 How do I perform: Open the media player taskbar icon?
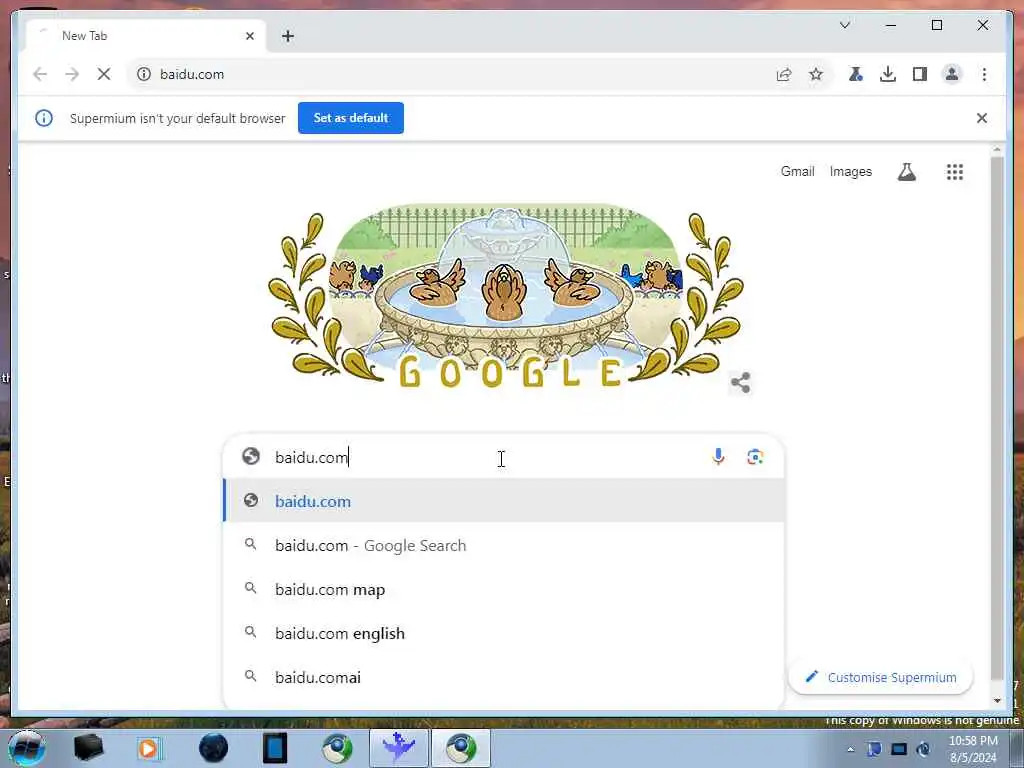pos(149,748)
